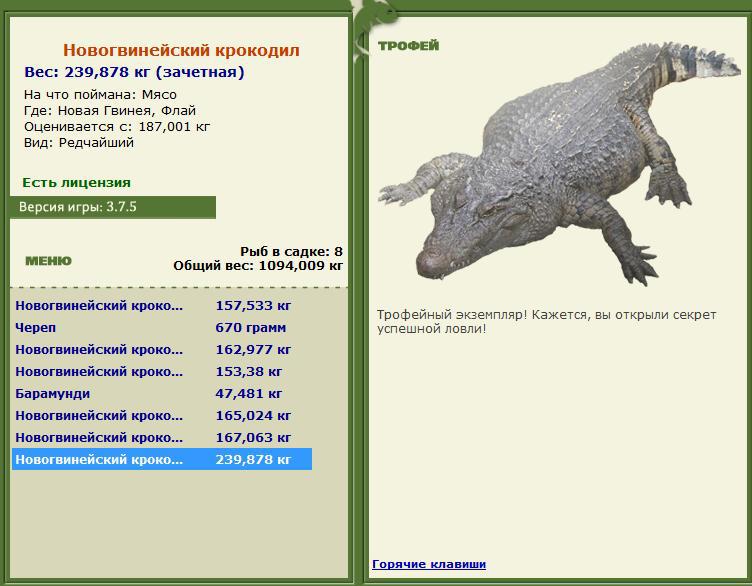
Task: Click the Трофейный экземпляр description text
Action: click(546, 322)
